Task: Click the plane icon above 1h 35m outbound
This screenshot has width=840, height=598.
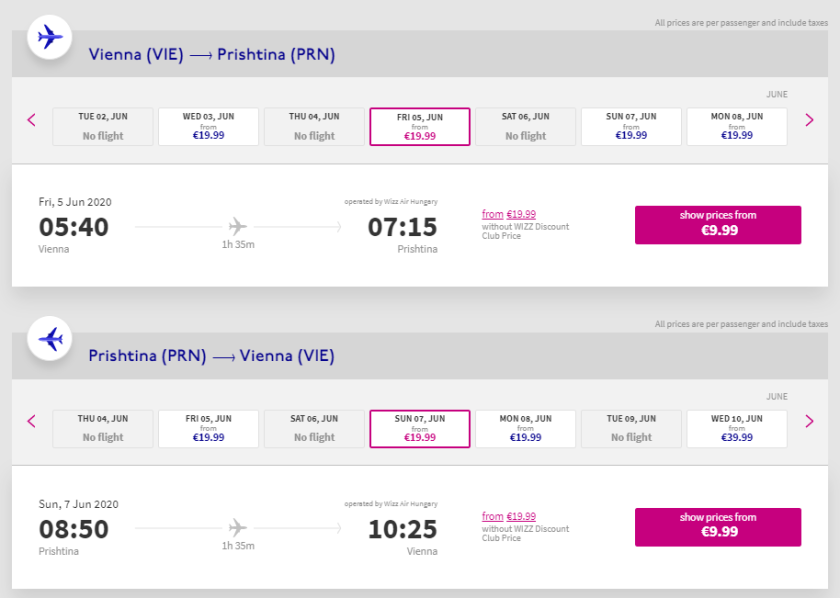Action: click(237, 226)
